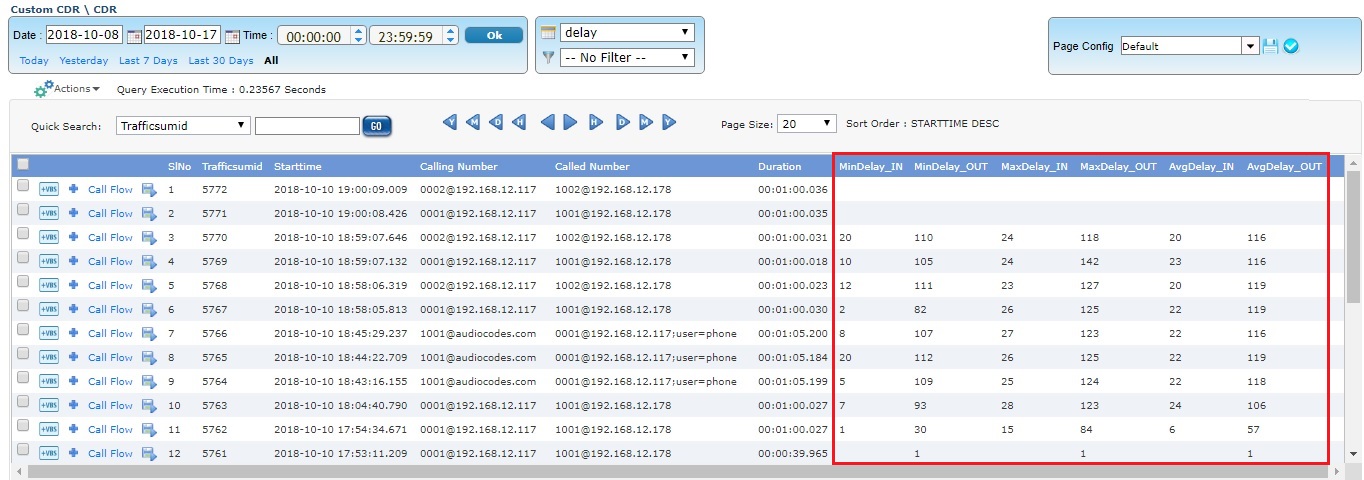Click the +VBS icon in row 5769
This screenshot has width=1364, height=480.
pos(49,261)
